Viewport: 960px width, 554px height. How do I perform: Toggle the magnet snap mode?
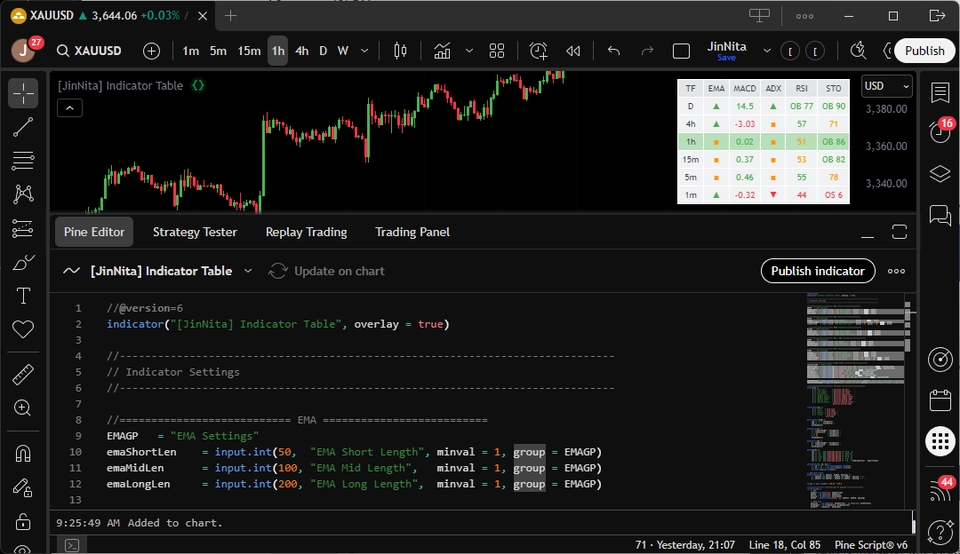click(23, 453)
